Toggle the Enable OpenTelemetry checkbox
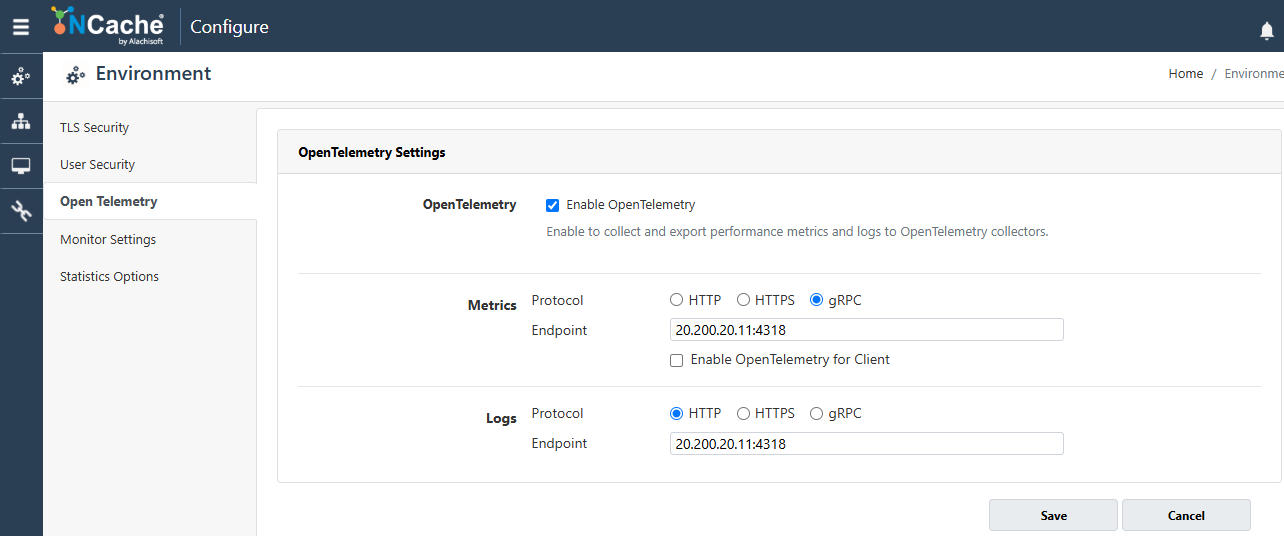The width and height of the screenshot is (1284, 536). tap(552, 205)
